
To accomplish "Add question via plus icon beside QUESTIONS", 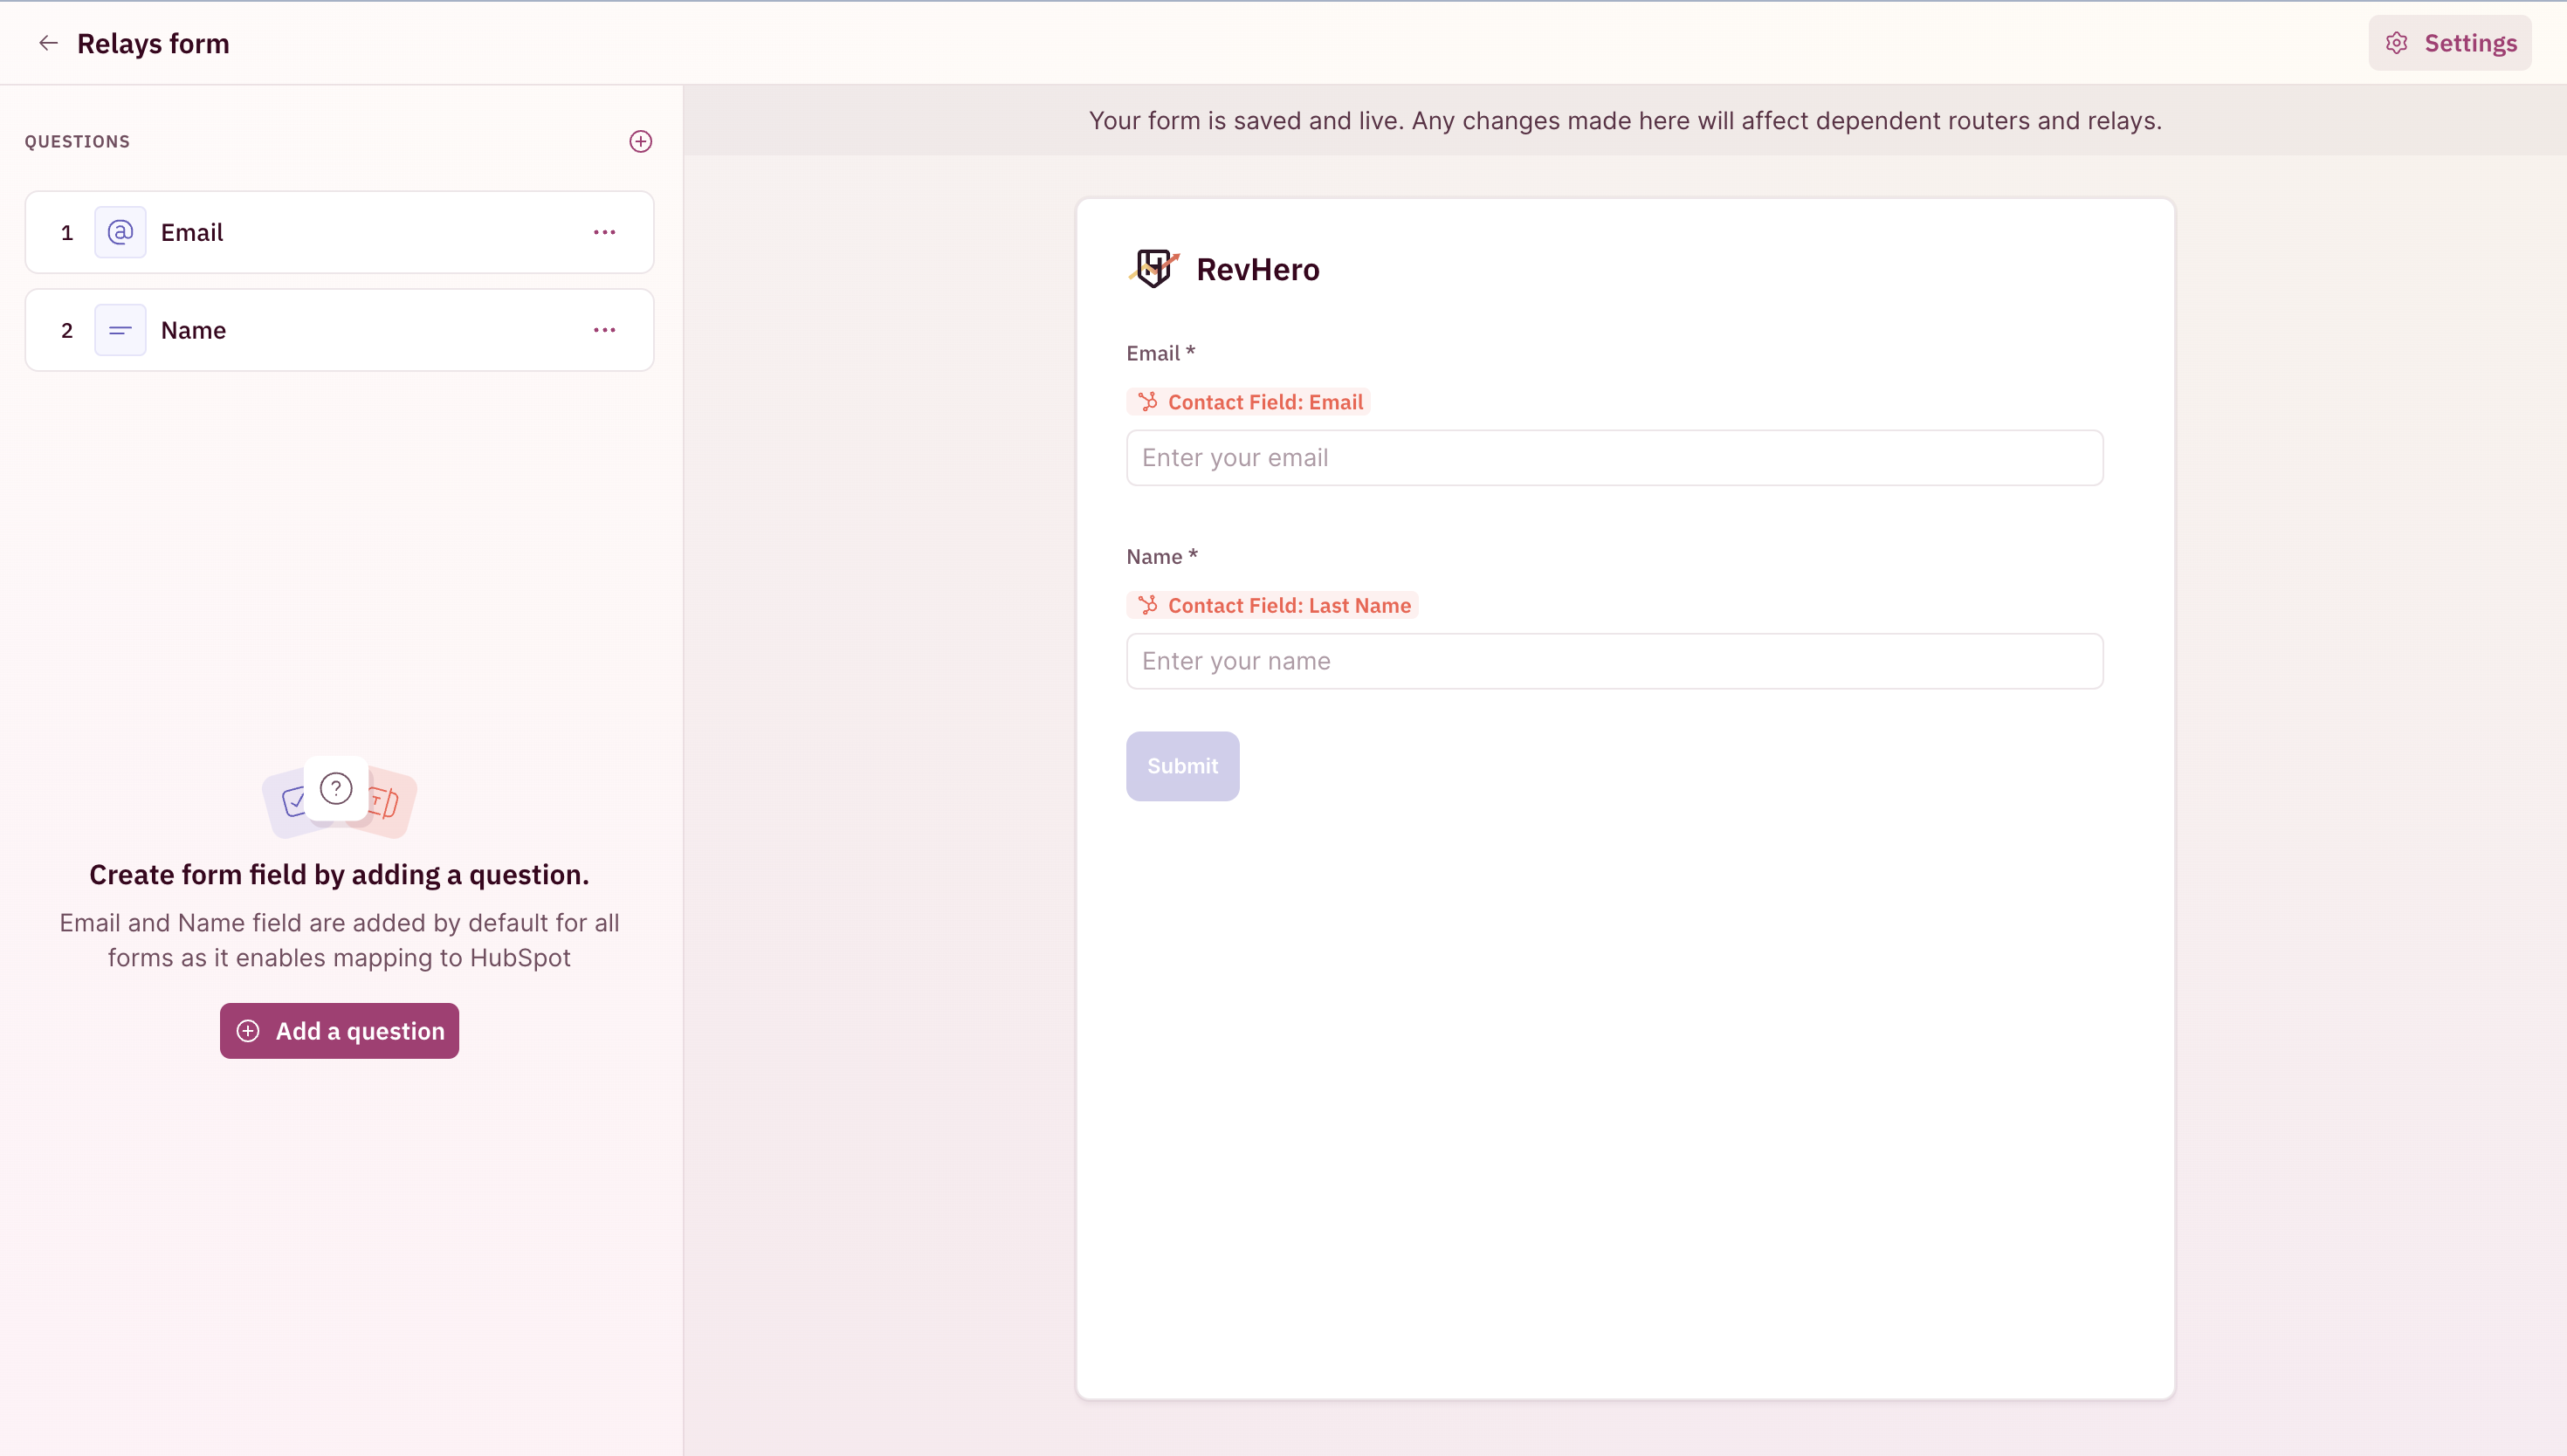I will coord(641,141).
